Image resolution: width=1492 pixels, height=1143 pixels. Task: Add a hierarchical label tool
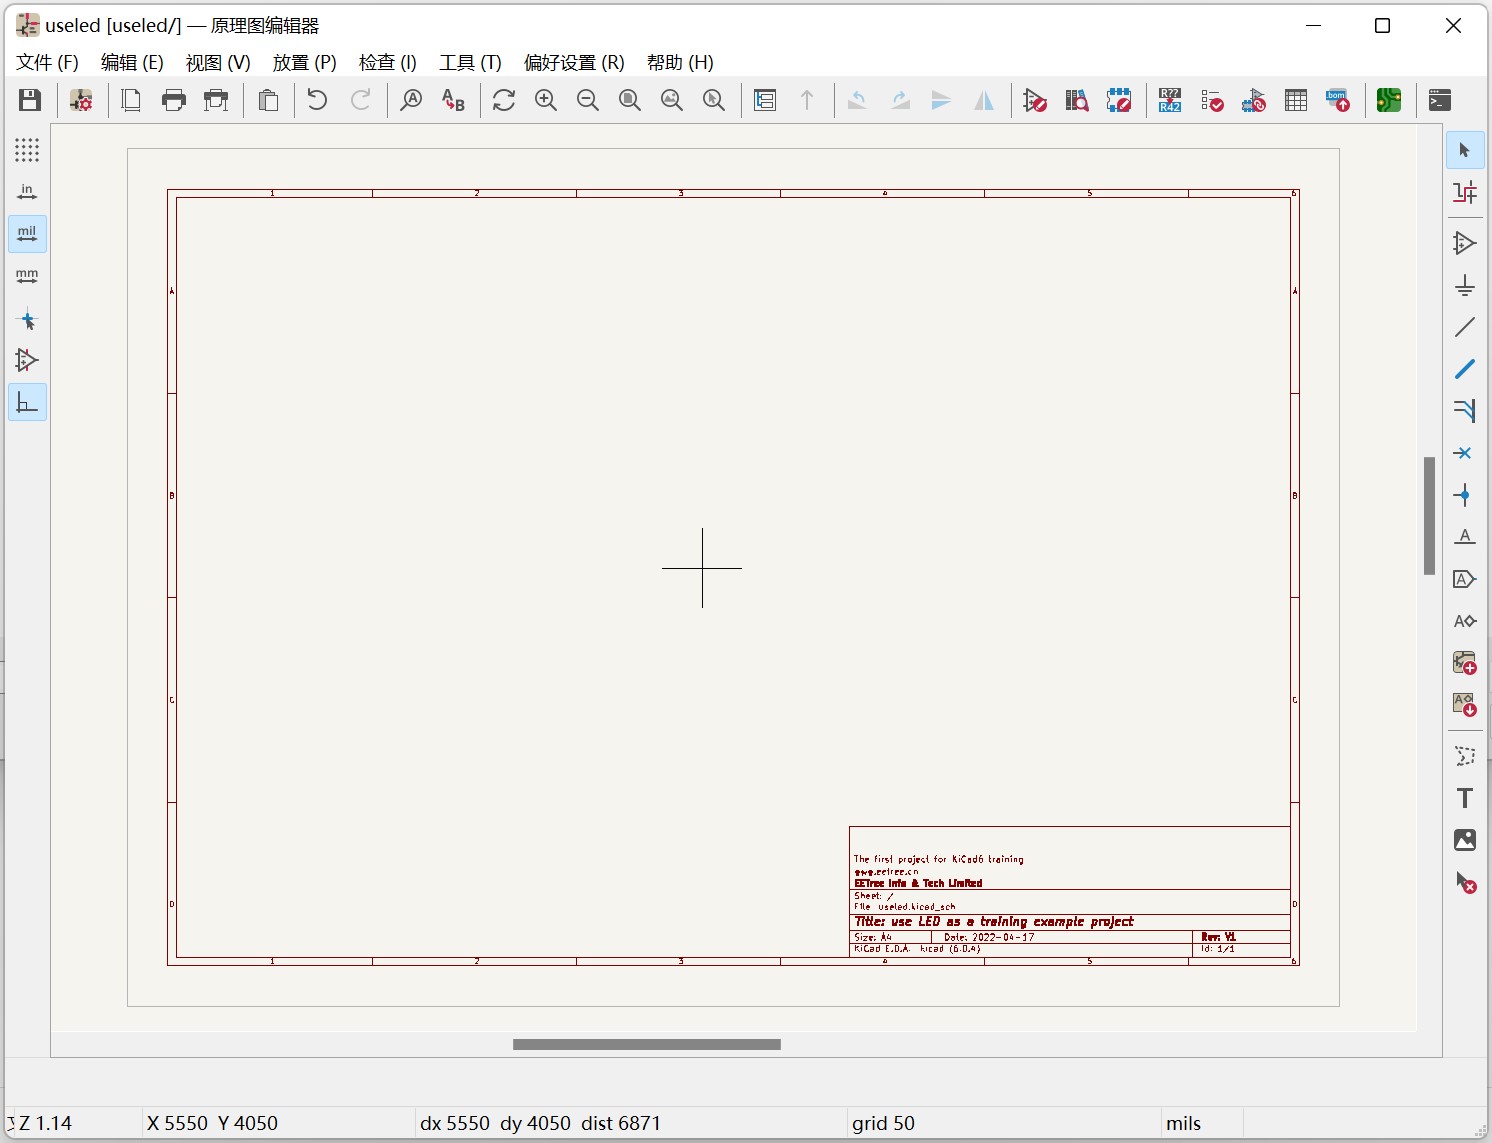tap(1465, 621)
